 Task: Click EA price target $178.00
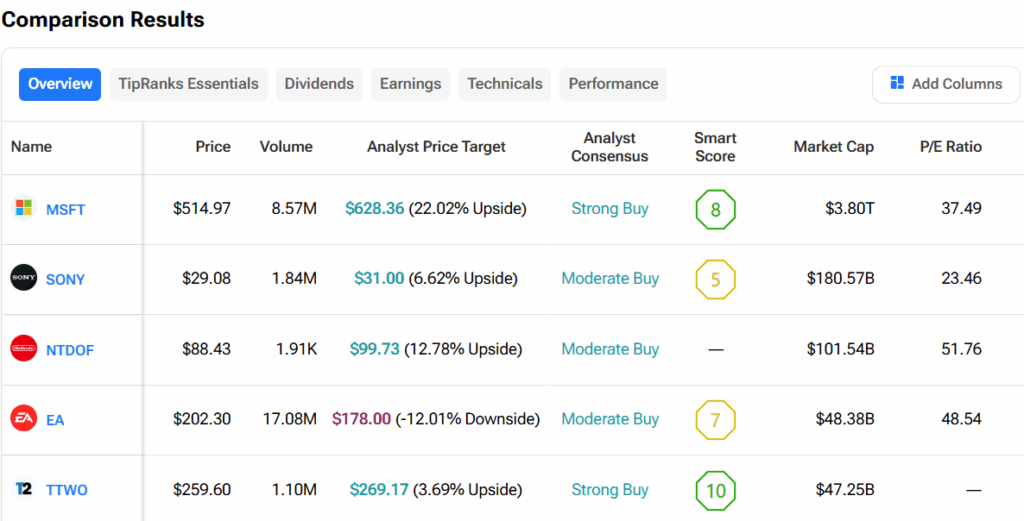point(361,419)
